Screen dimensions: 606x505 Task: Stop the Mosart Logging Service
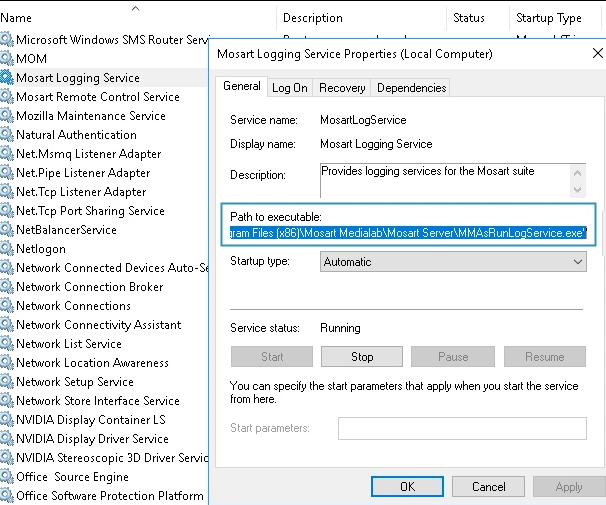[x=362, y=357]
